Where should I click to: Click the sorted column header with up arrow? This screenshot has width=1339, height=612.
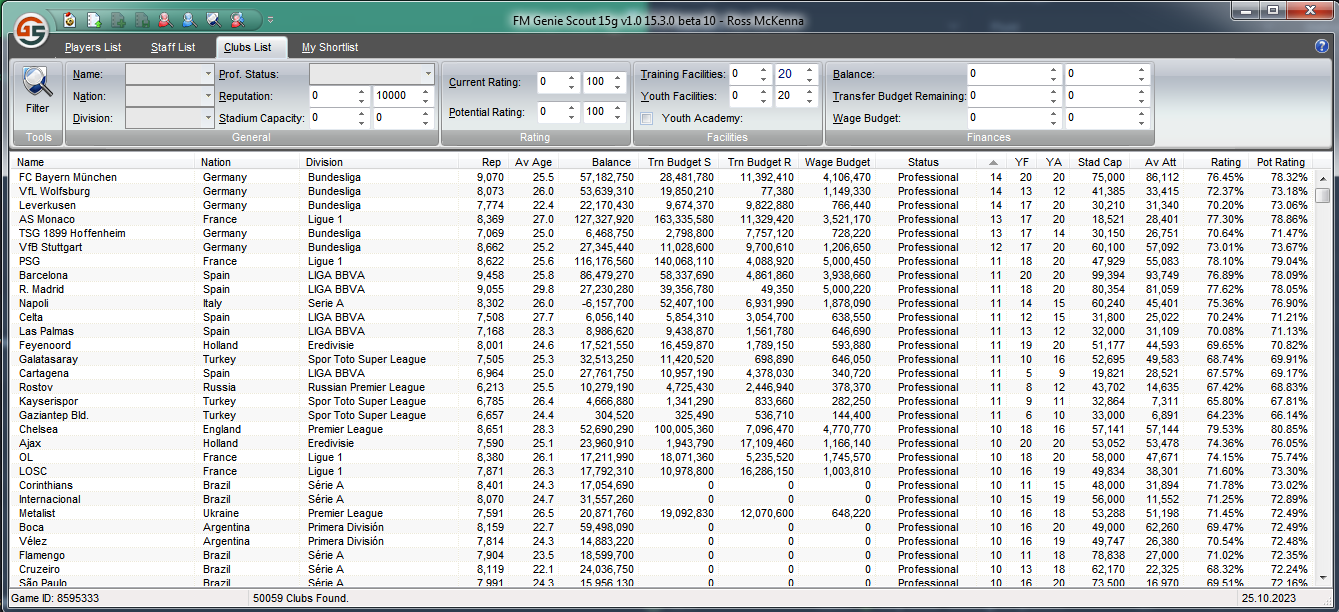click(993, 162)
